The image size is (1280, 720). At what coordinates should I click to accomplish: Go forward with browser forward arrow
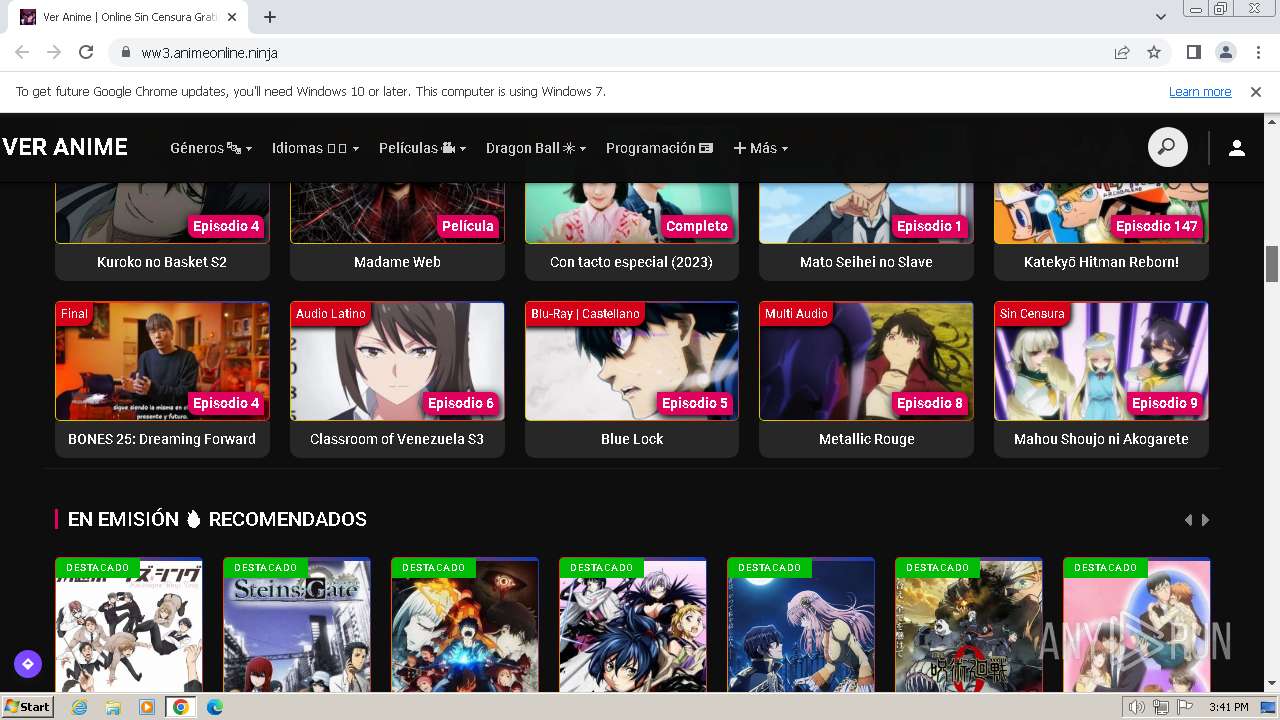click(54, 52)
